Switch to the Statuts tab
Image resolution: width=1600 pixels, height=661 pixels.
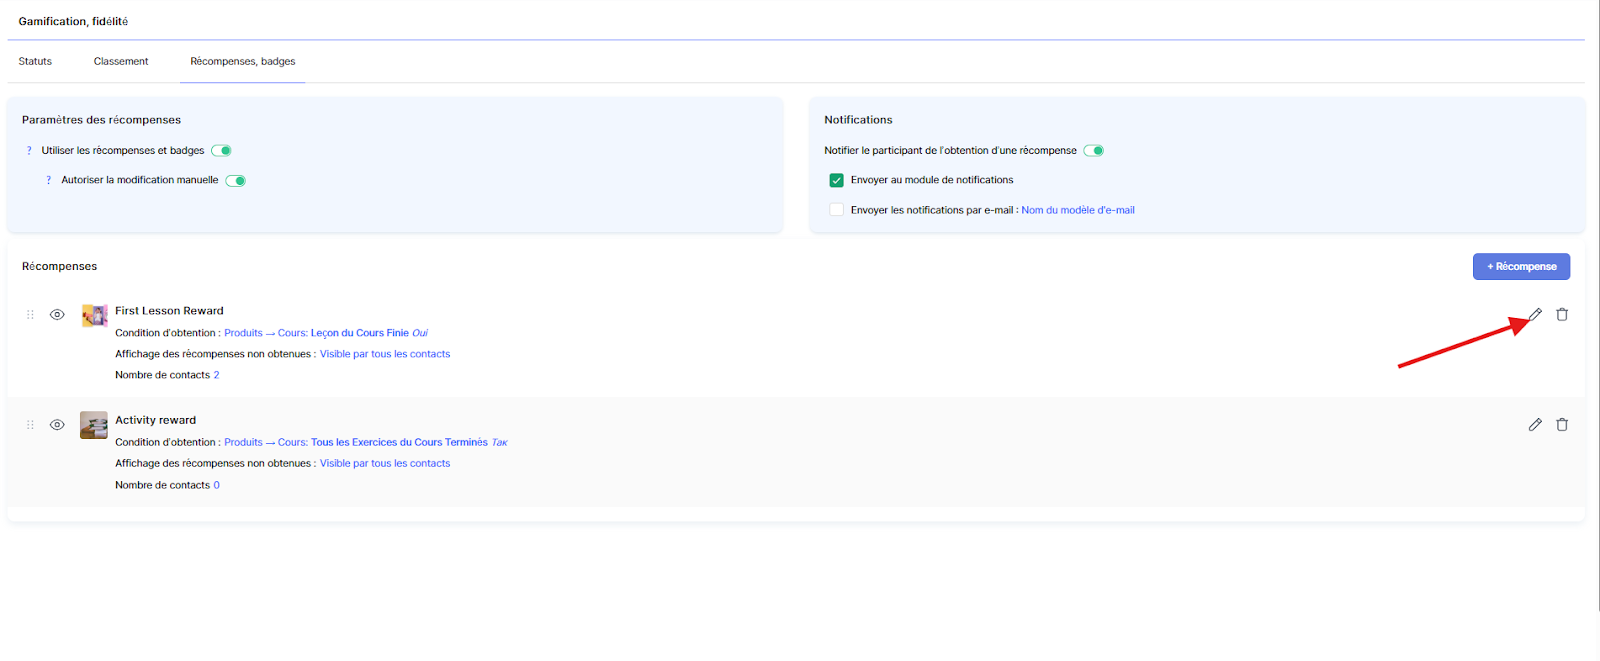point(35,62)
